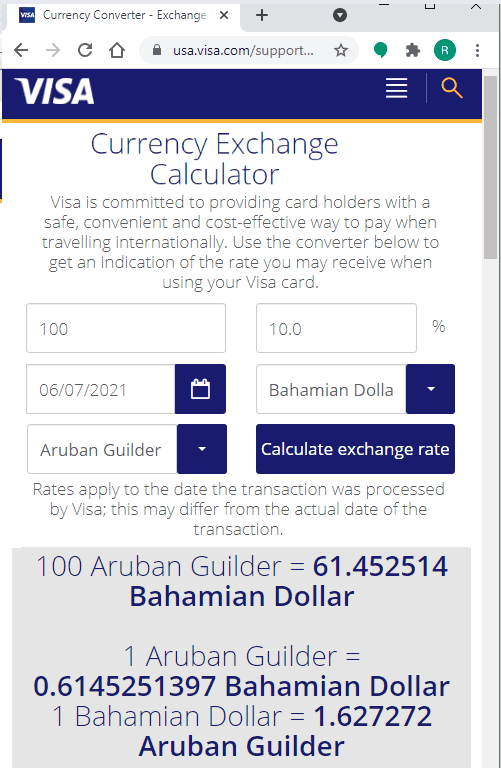The width and height of the screenshot is (501, 768).
Task: Click the bank fee field showing 10.0
Action: click(x=336, y=328)
